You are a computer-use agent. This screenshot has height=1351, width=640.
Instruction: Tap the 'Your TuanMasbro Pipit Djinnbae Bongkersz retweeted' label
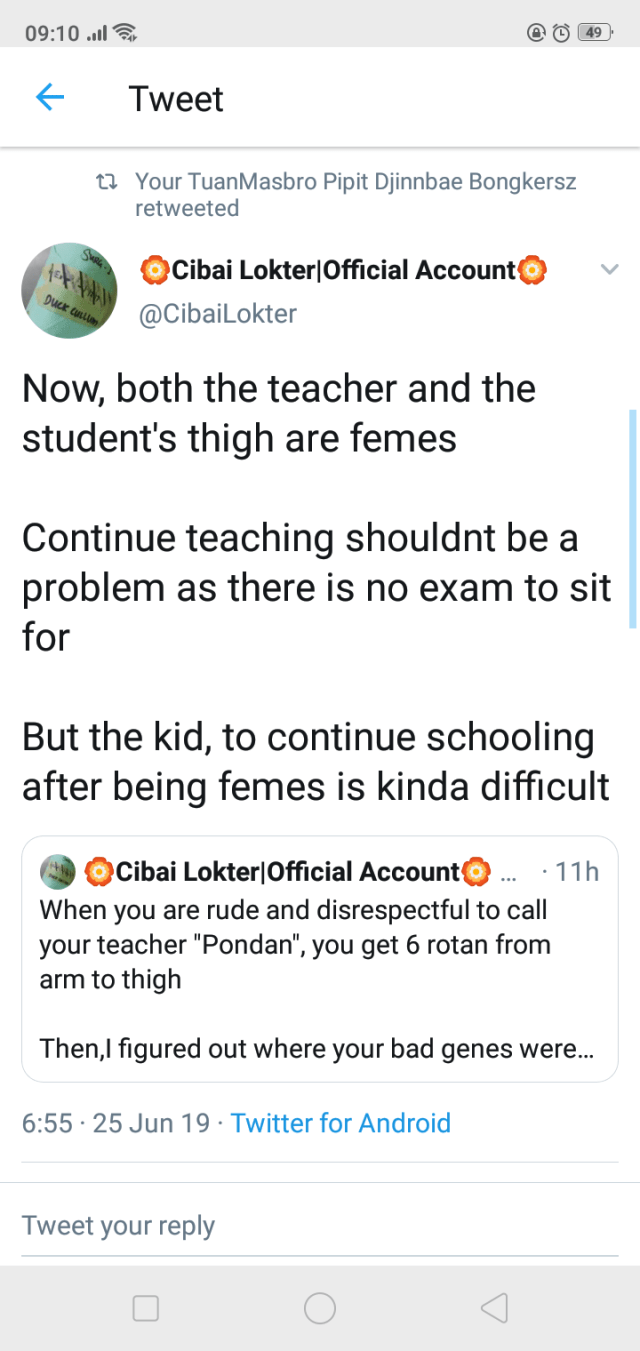pos(355,195)
